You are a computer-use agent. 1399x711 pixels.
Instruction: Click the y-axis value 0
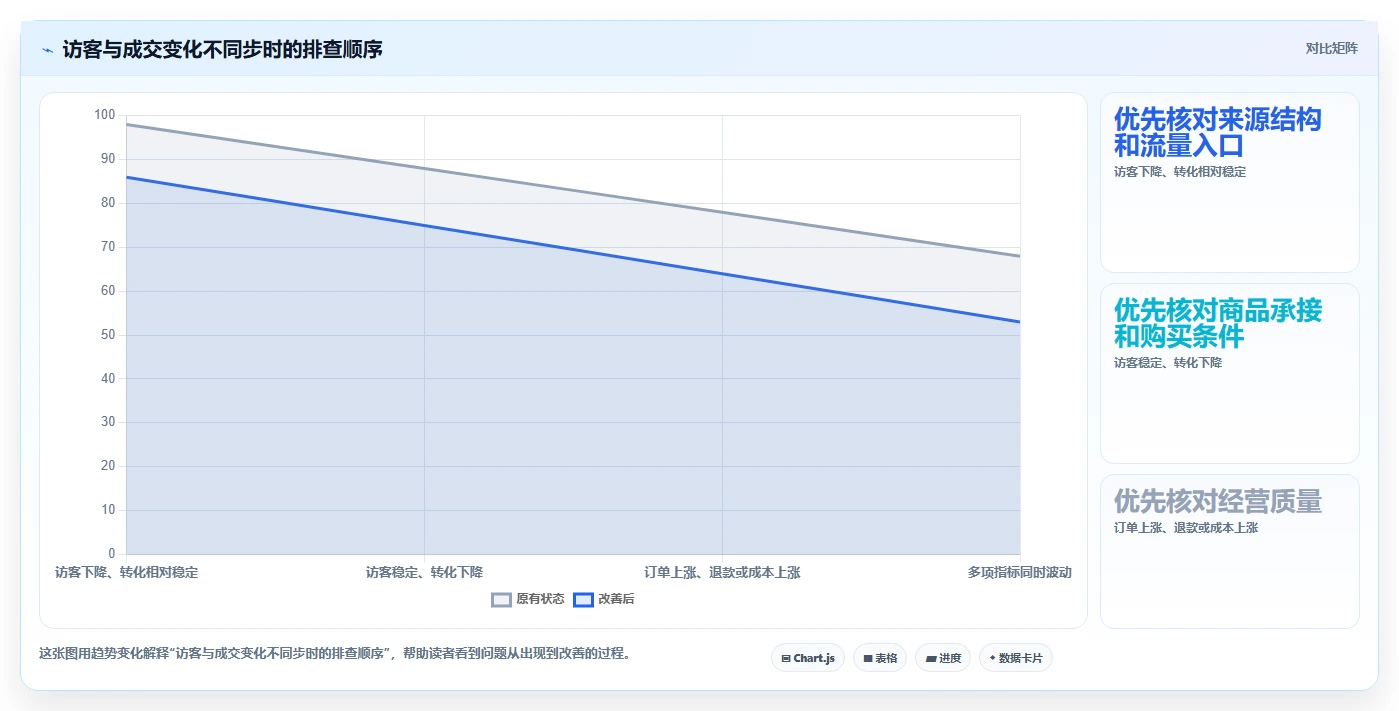click(x=112, y=553)
